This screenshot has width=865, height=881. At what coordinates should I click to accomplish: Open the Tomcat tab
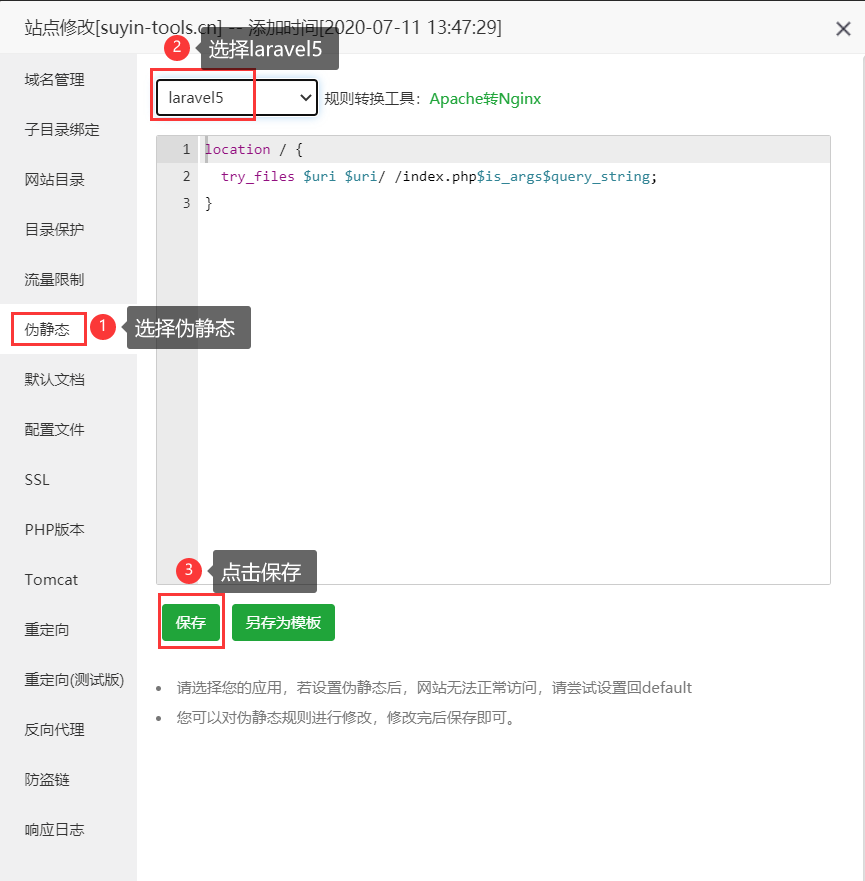(51, 580)
